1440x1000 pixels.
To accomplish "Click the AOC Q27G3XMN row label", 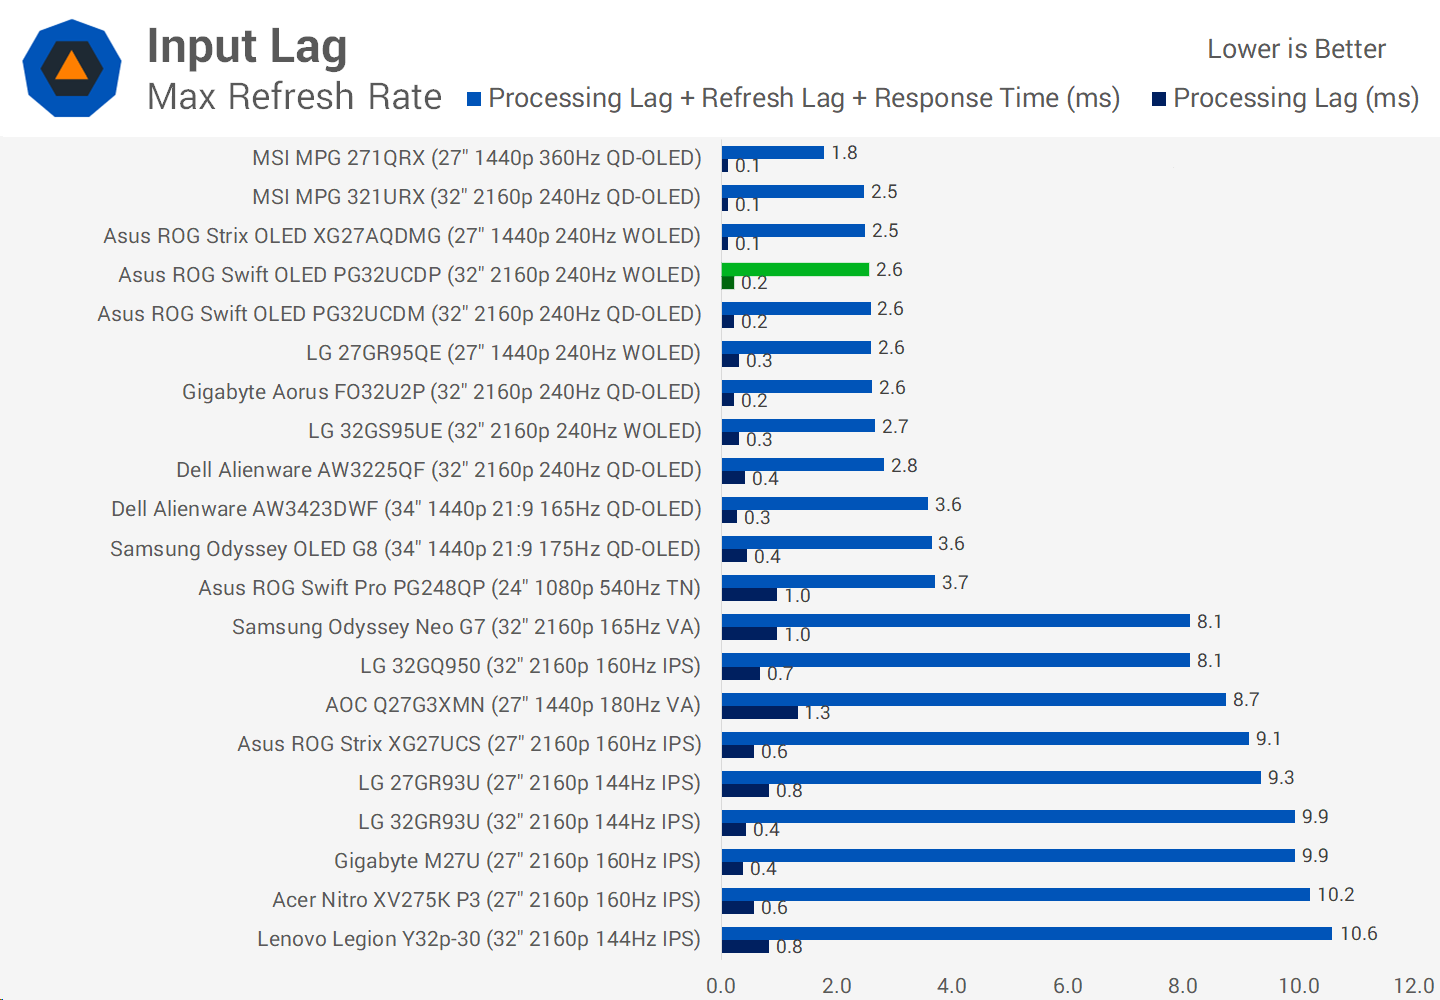I will (513, 705).
